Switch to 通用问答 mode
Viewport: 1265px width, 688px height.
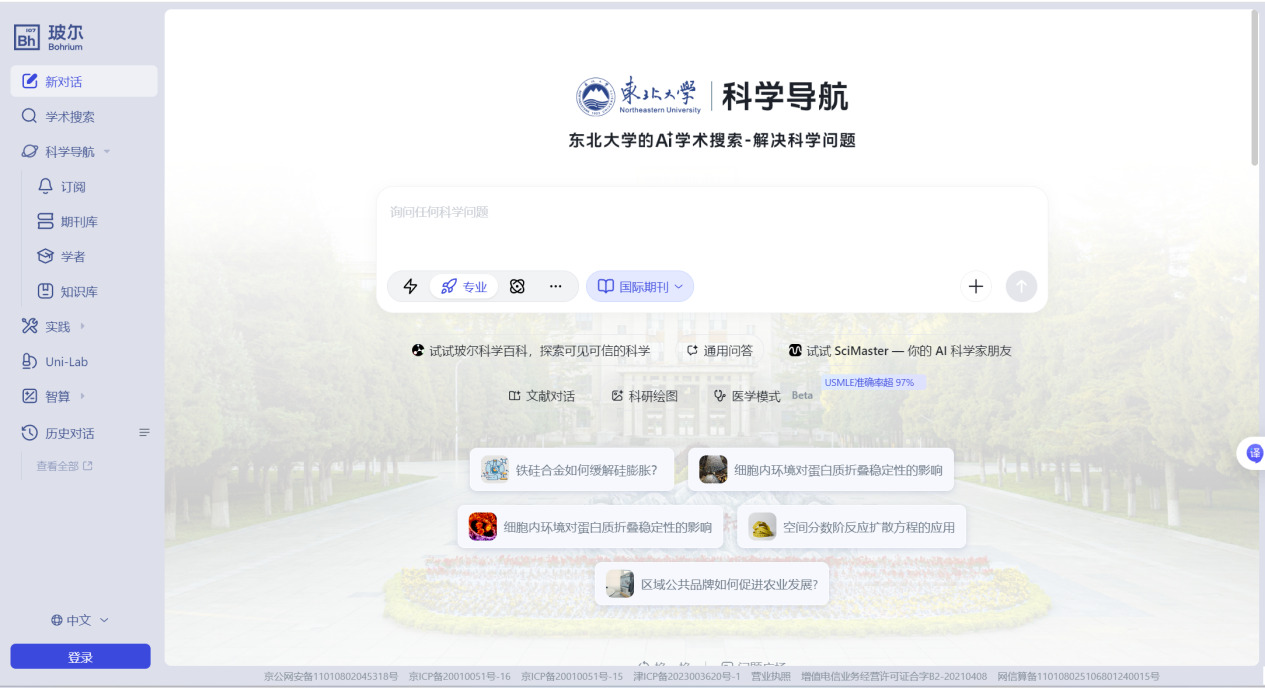[720, 351]
